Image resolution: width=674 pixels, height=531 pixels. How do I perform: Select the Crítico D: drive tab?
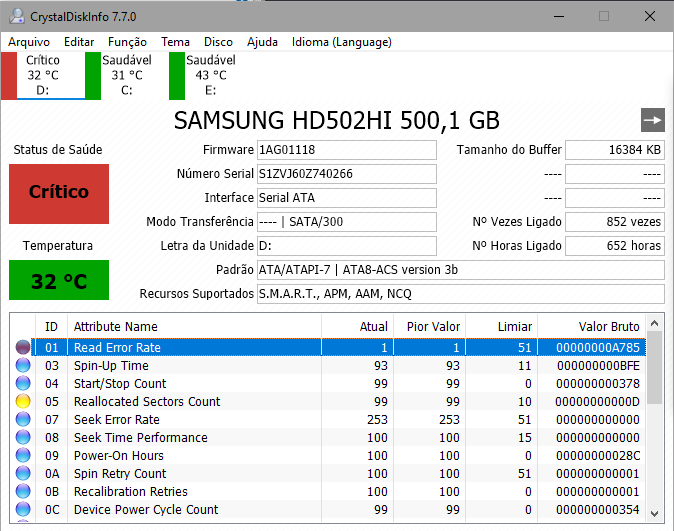click(43, 76)
